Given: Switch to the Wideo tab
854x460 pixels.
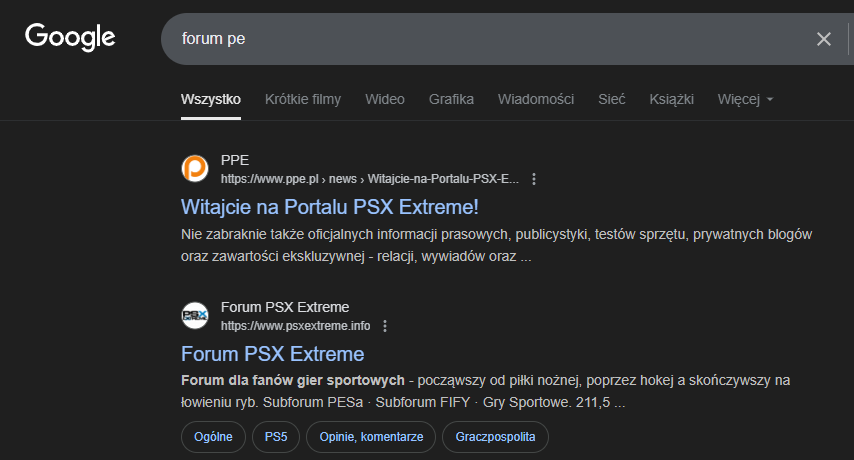Looking at the screenshot, I should pos(385,99).
